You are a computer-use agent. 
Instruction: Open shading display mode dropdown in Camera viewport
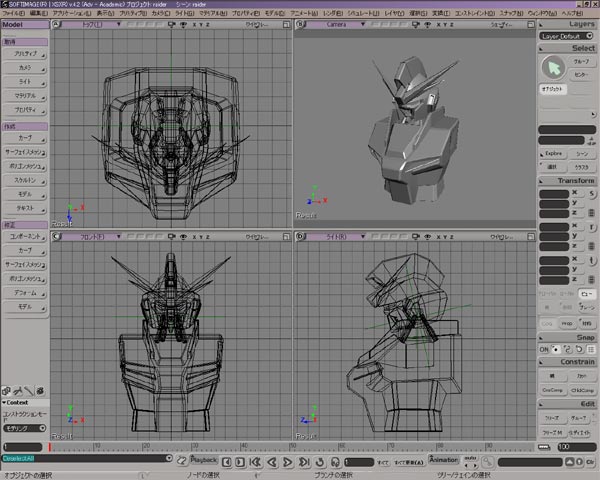coord(501,24)
